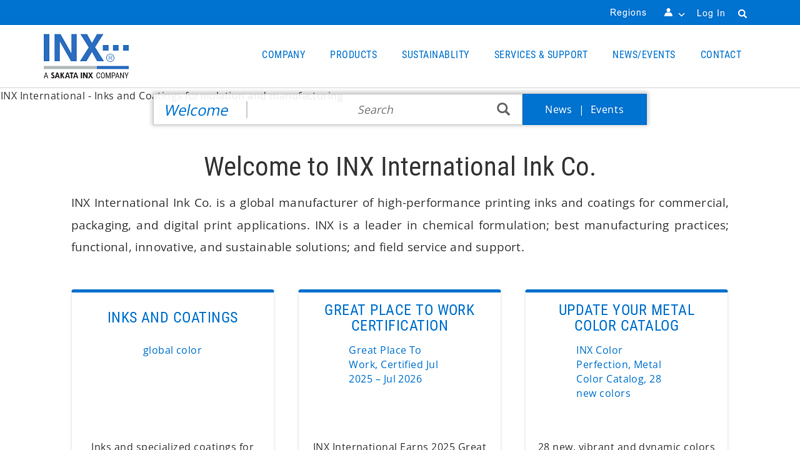Open search via top bar magnifier icon
Viewport: 800px width, 450px height.
(x=742, y=14)
